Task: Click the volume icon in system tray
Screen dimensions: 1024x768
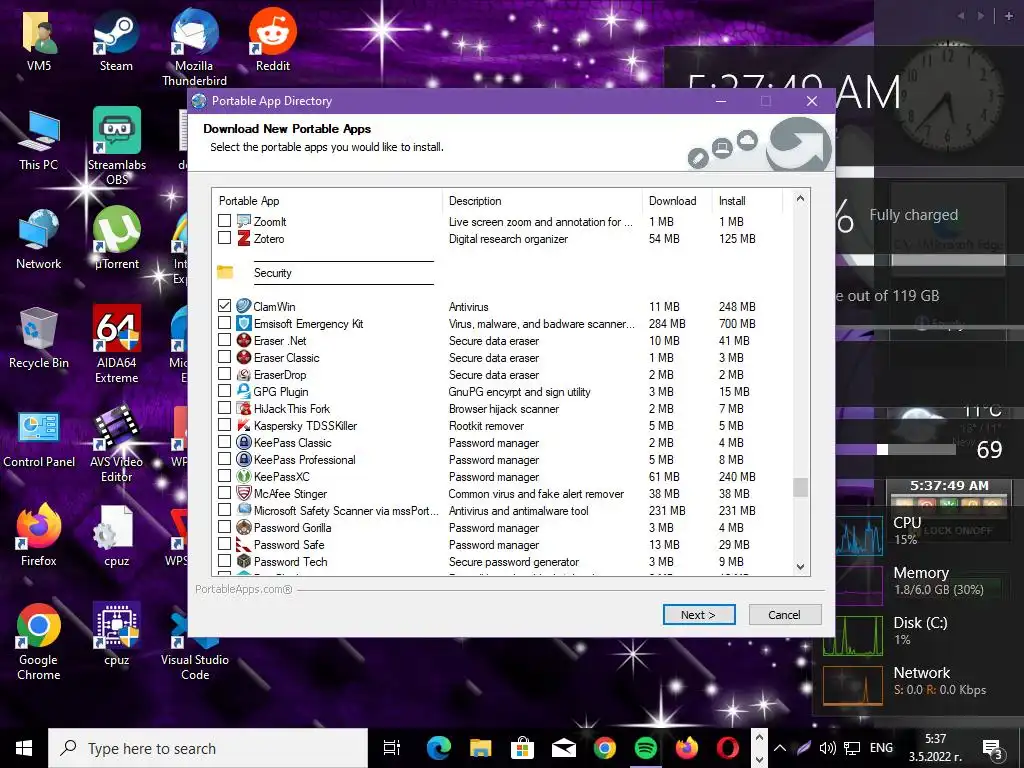Action: 827,748
